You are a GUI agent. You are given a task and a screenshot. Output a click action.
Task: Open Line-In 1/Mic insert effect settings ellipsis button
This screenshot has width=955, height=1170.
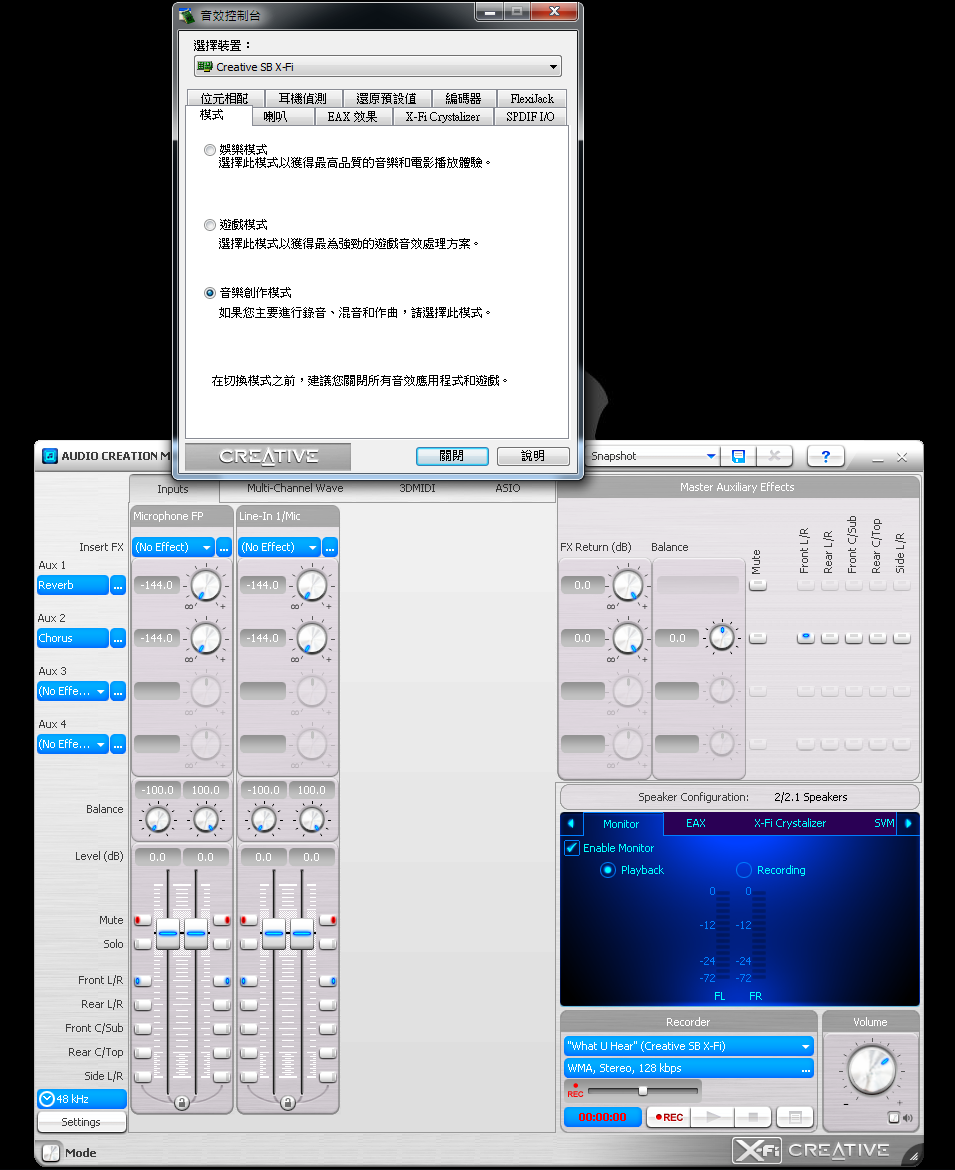point(330,548)
